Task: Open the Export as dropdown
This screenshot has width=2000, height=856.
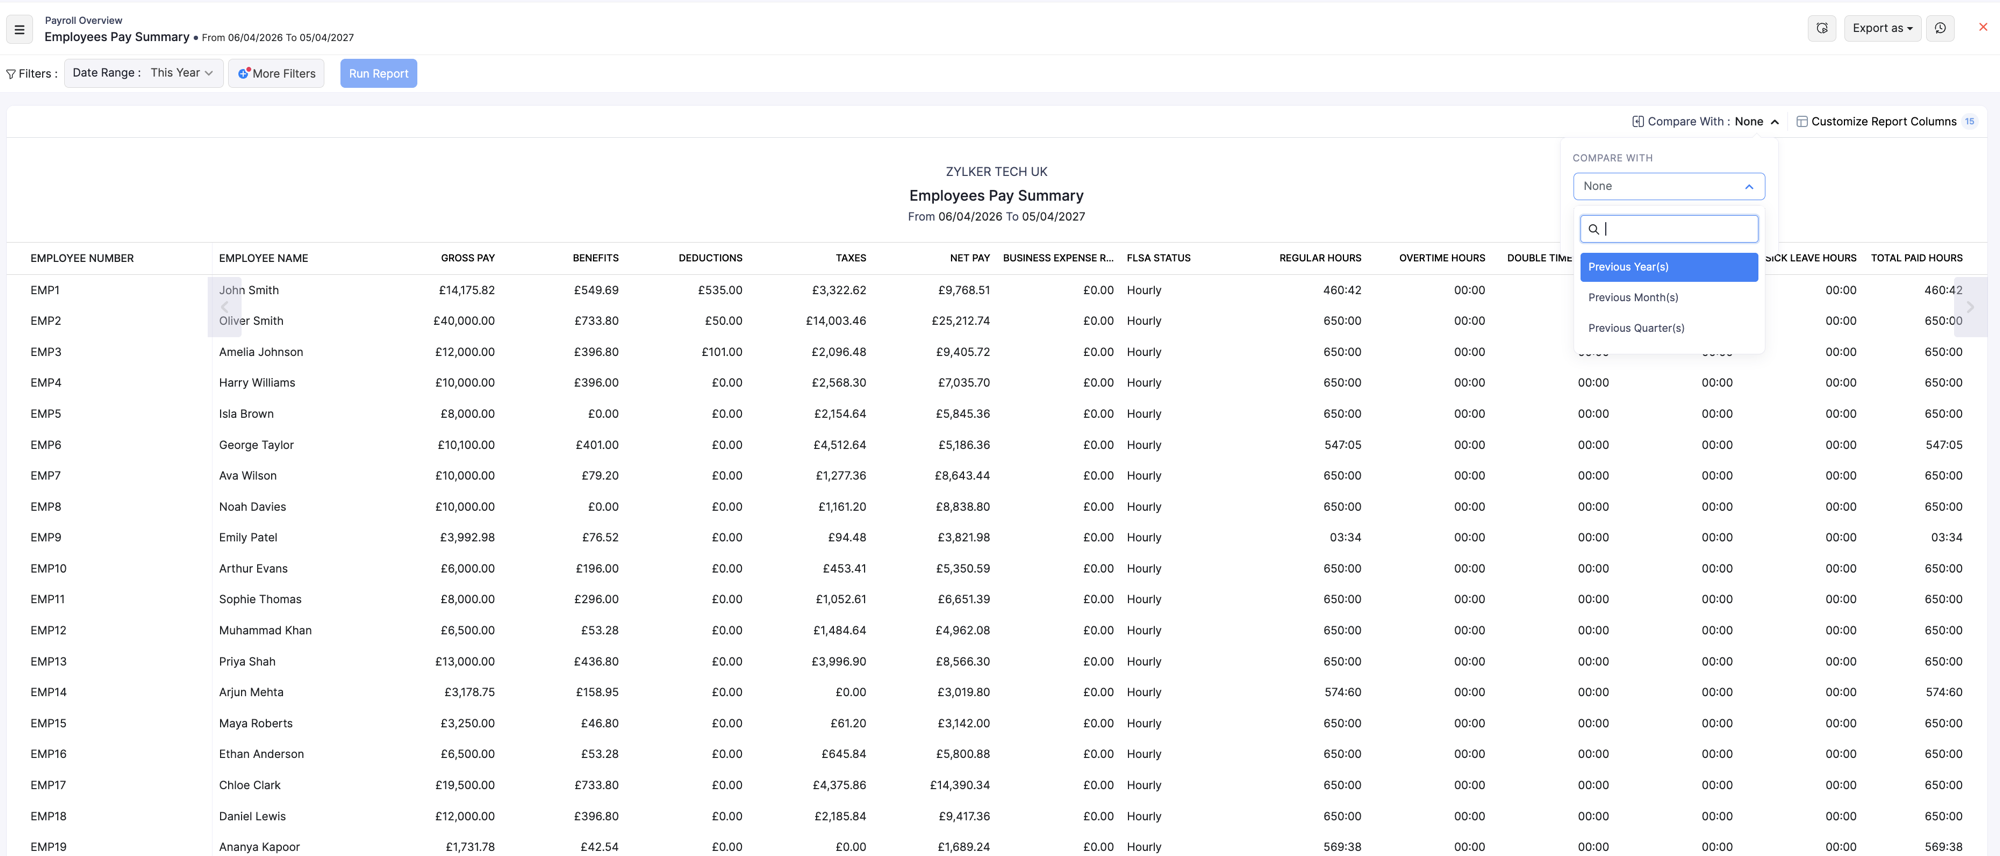Action: tap(1882, 28)
